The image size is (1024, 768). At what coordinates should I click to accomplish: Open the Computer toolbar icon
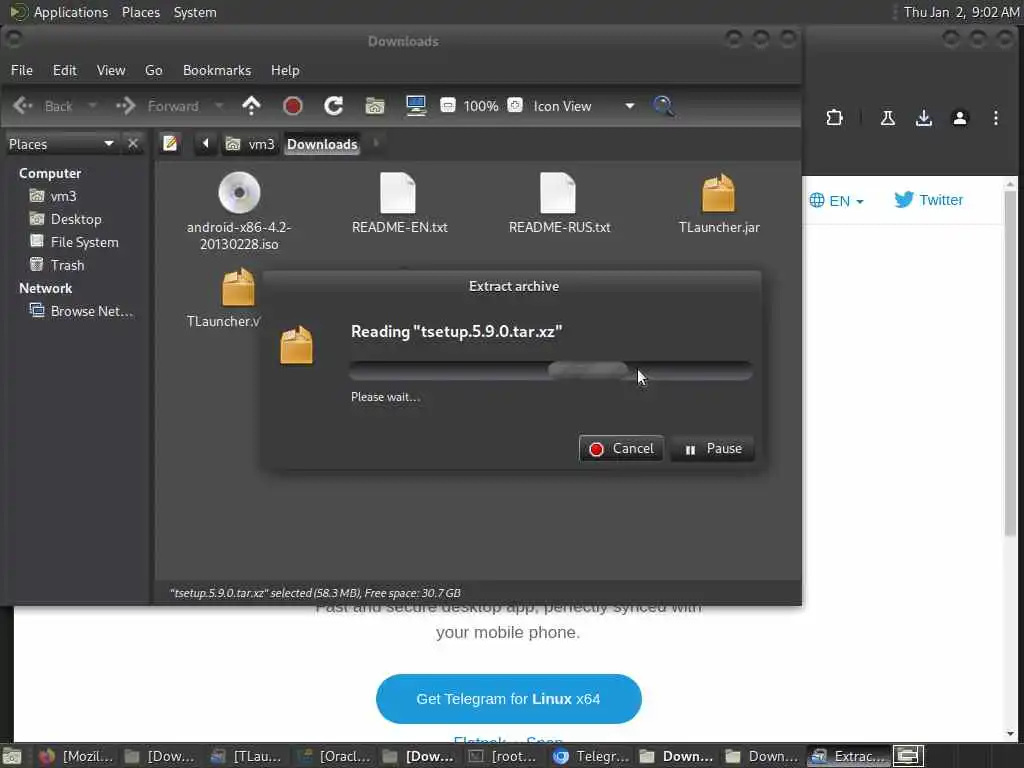pyautogui.click(x=416, y=106)
